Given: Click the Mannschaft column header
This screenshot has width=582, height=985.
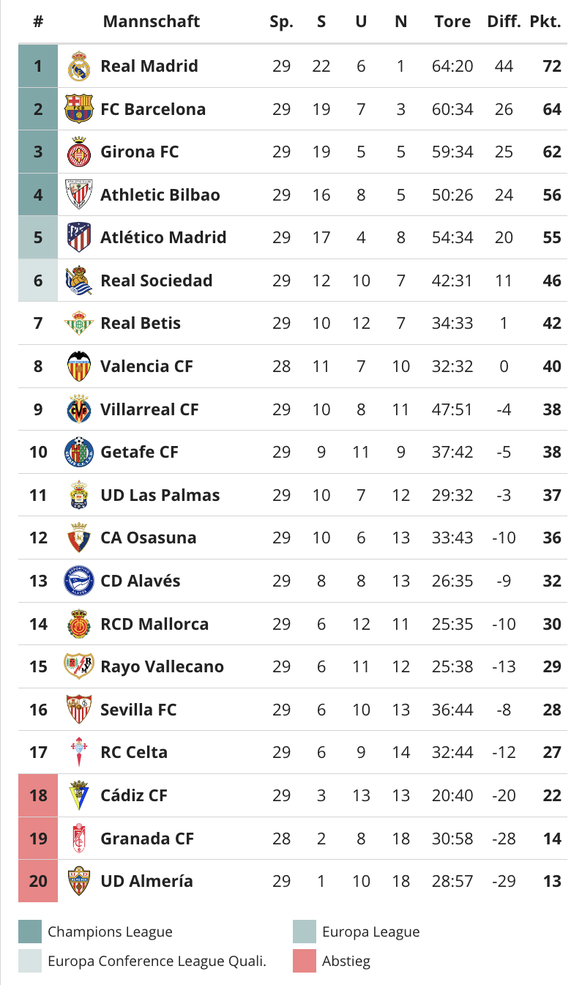Looking at the screenshot, I should [x=151, y=21].
